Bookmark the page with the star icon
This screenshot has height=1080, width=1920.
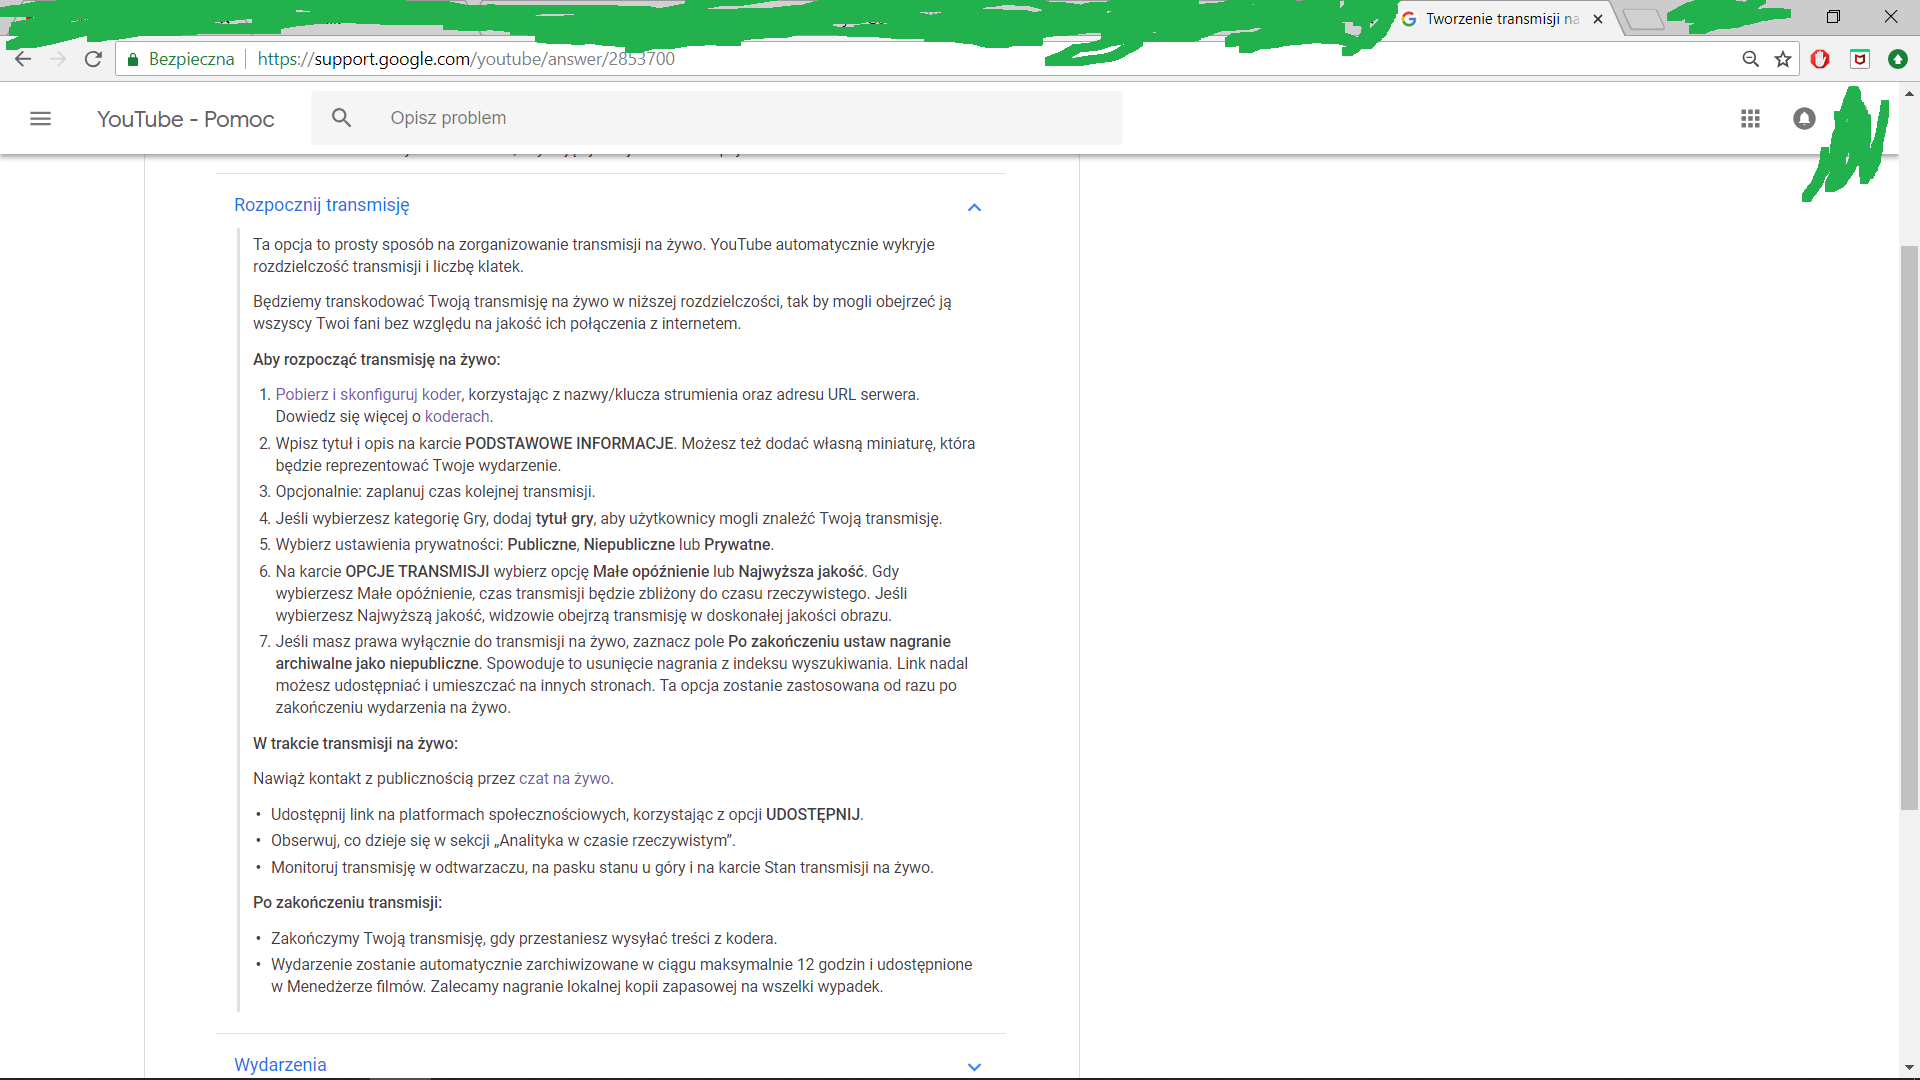[1783, 59]
